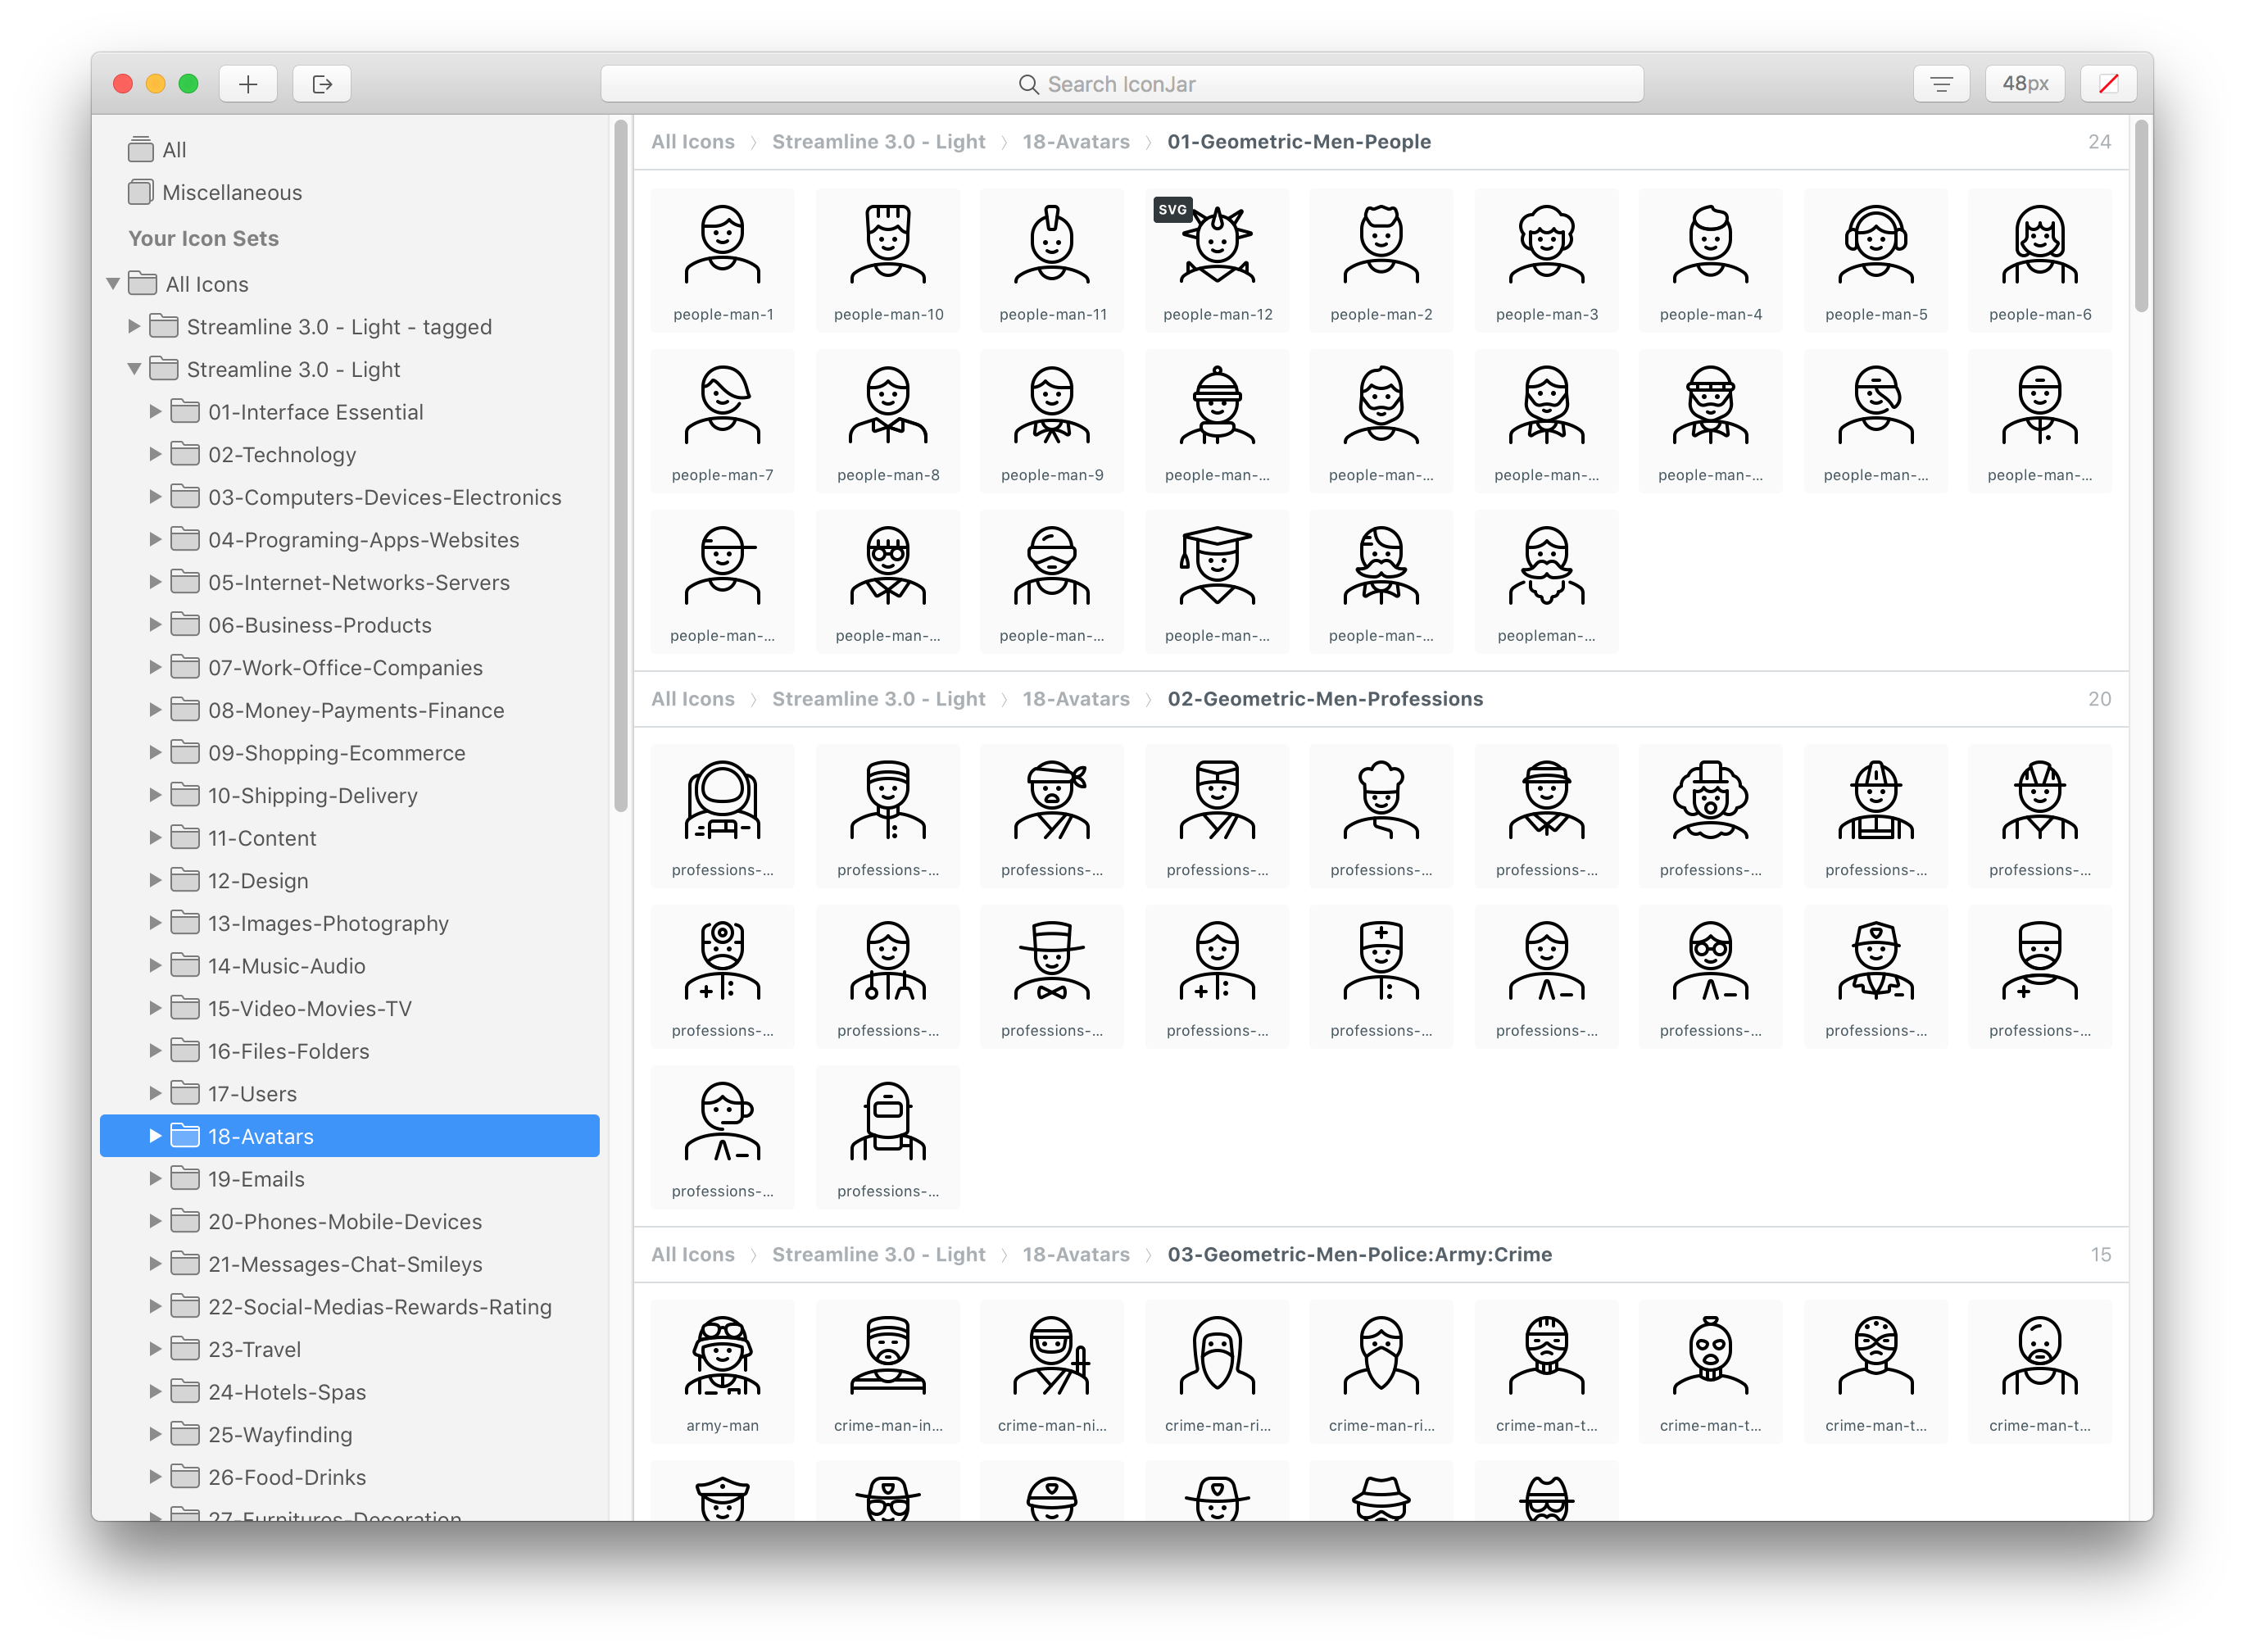Collapse the All Icons tree disclosure triangle

[x=114, y=284]
